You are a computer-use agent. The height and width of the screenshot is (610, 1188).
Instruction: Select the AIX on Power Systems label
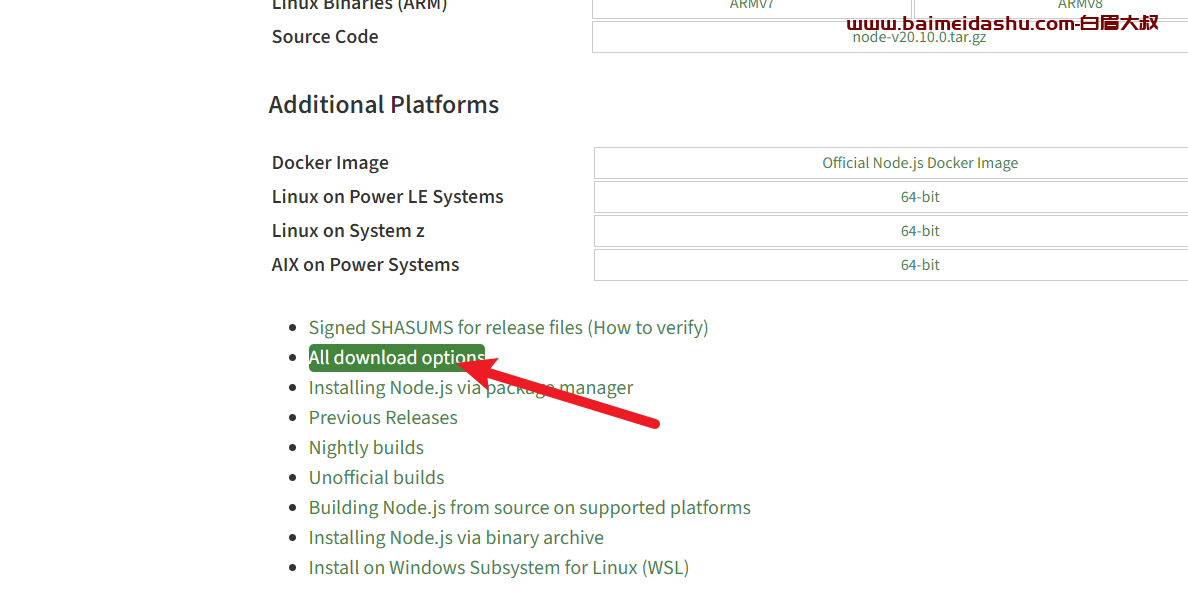click(365, 265)
